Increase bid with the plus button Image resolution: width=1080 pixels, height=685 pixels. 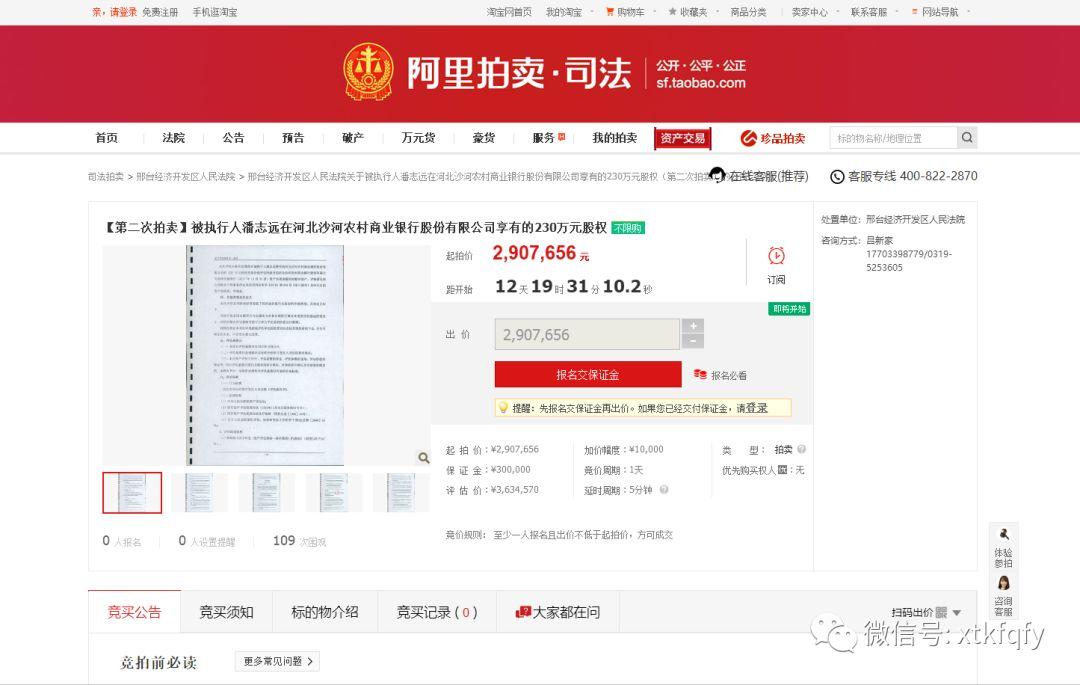tap(693, 326)
